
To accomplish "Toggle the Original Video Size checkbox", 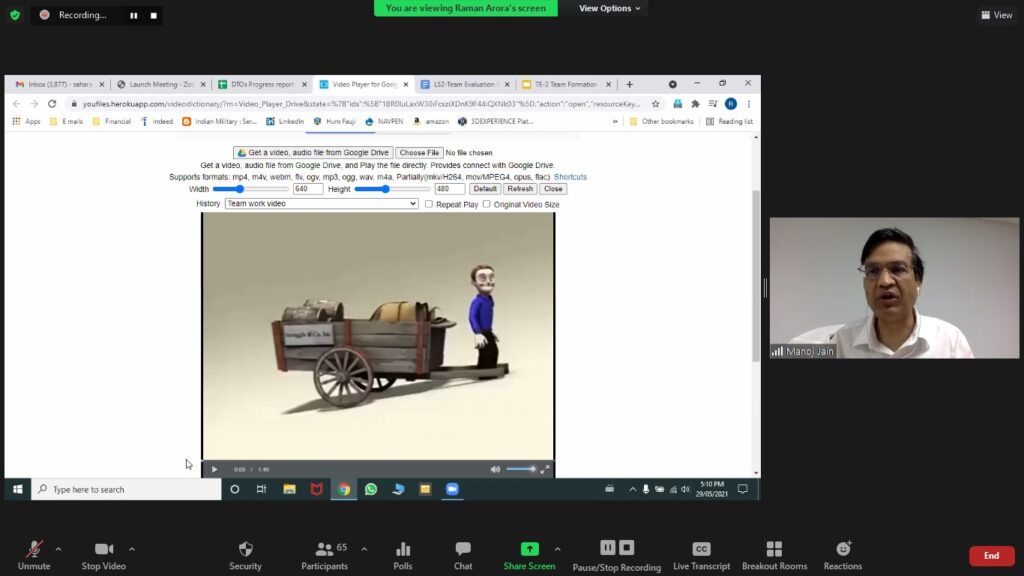I will coord(487,204).
